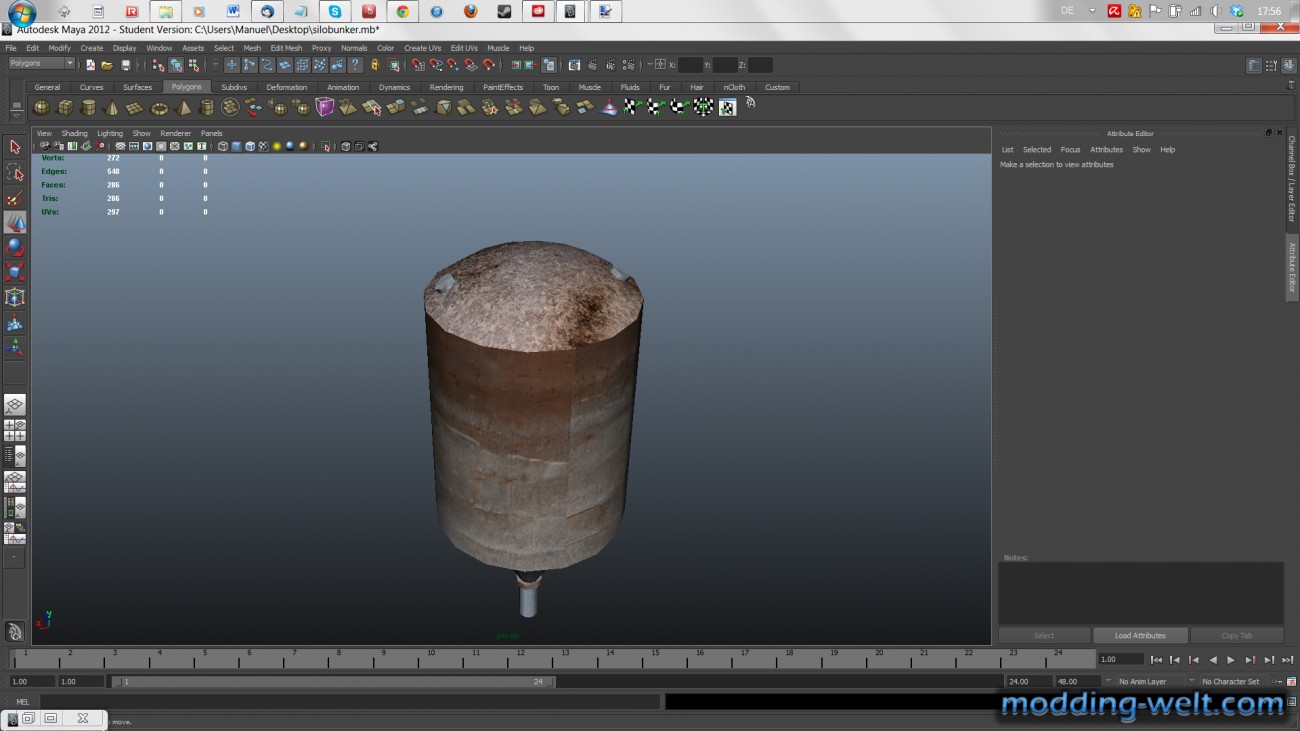Click the lock selection padlock icon

click(376, 65)
